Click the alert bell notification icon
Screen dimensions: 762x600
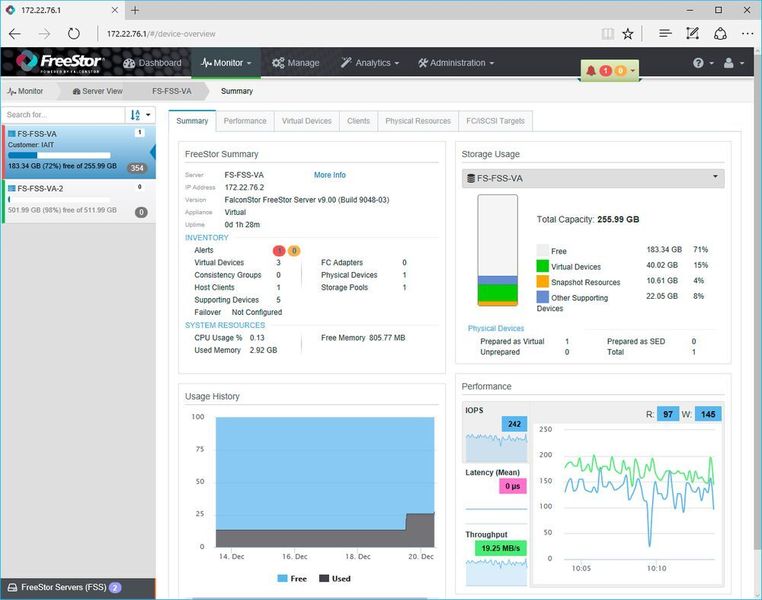point(591,71)
